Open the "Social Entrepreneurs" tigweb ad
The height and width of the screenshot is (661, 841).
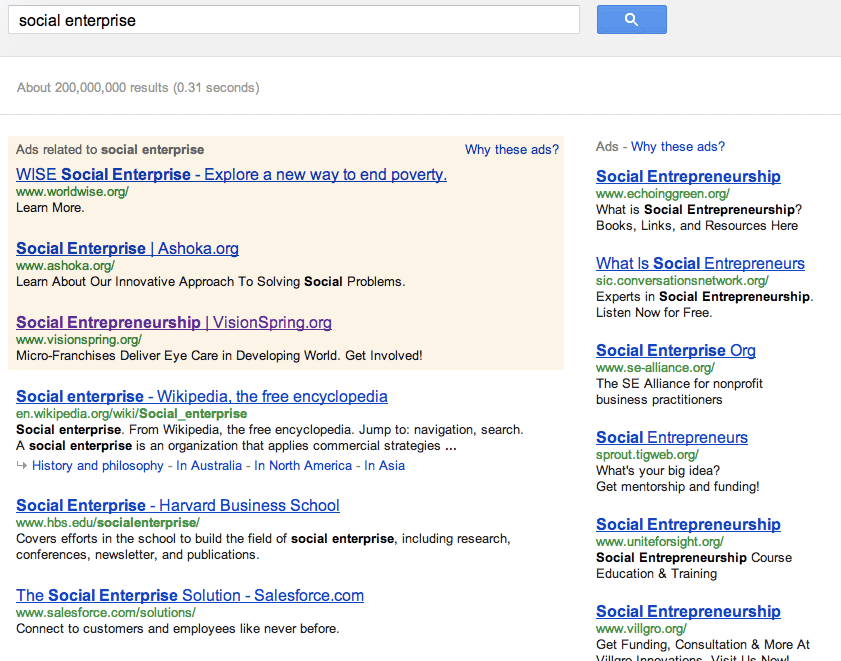tap(672, 437)
